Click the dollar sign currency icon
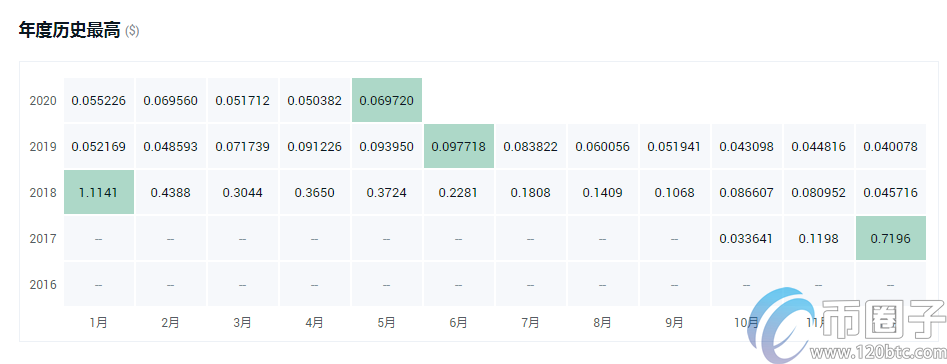Image resolution: width=947 pixels, height=364 pixels. point(132,31)
